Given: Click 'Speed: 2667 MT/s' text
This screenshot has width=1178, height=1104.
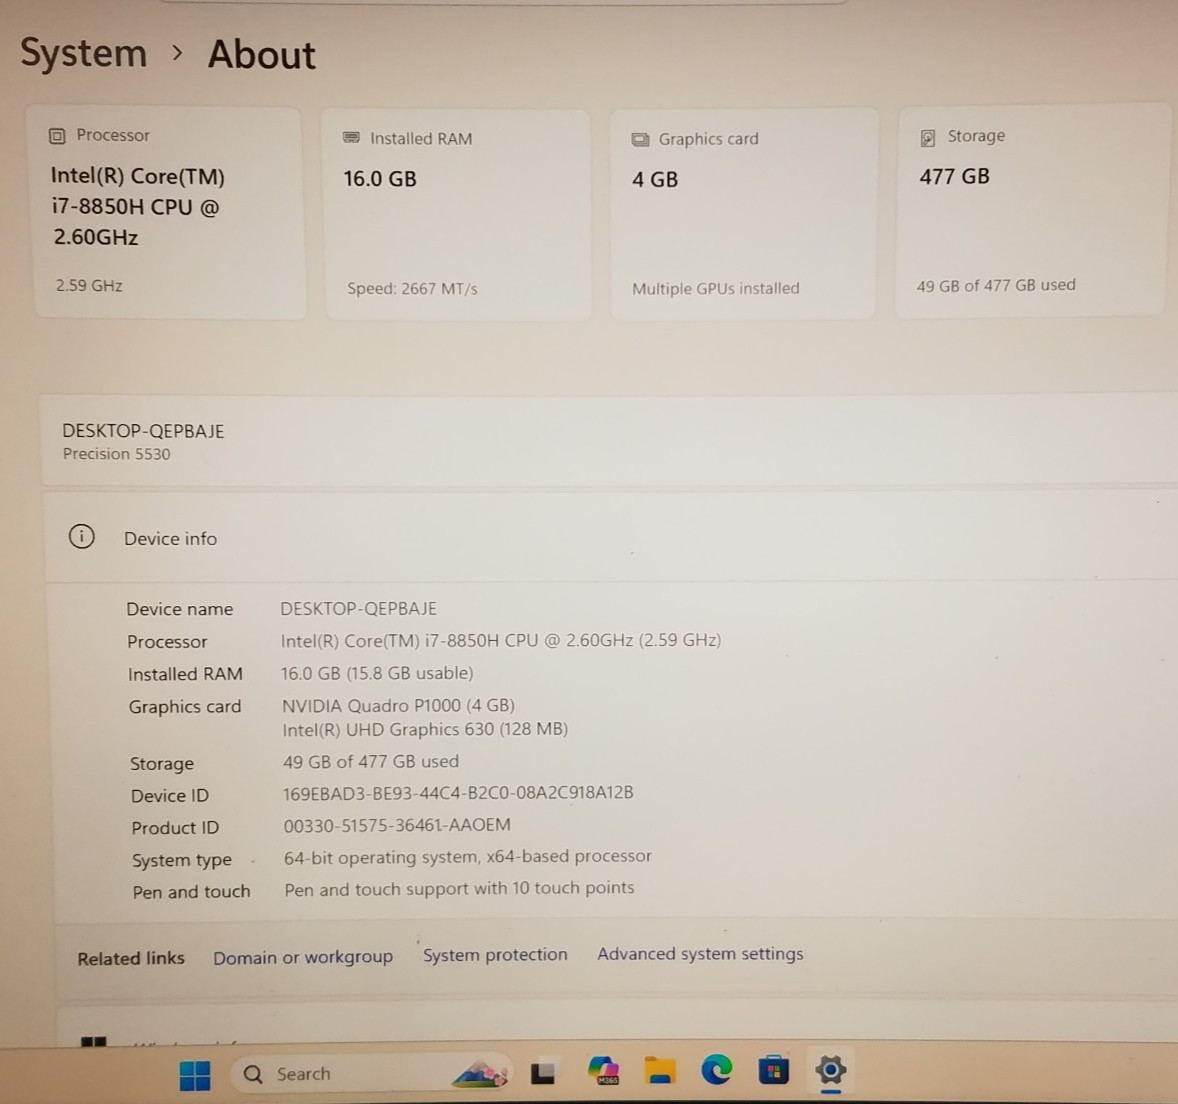Looking at the screenshot, I should tap(412, 289).
